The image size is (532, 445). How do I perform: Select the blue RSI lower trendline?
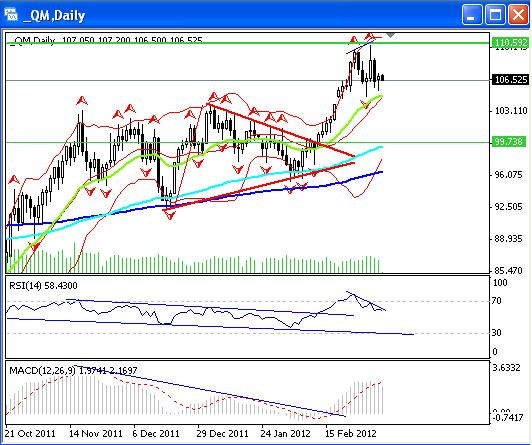[210, 327]
